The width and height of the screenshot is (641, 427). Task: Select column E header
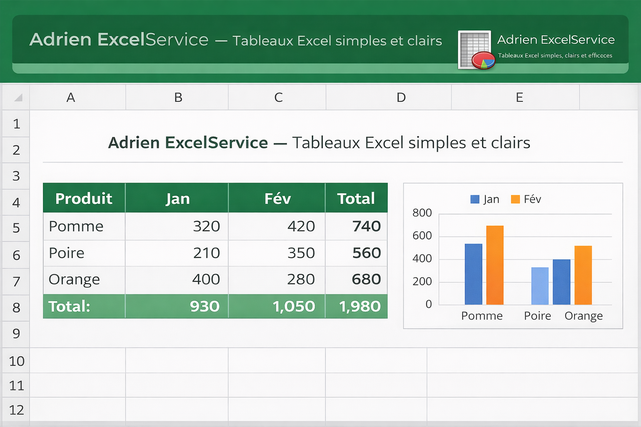coord(519,97)
